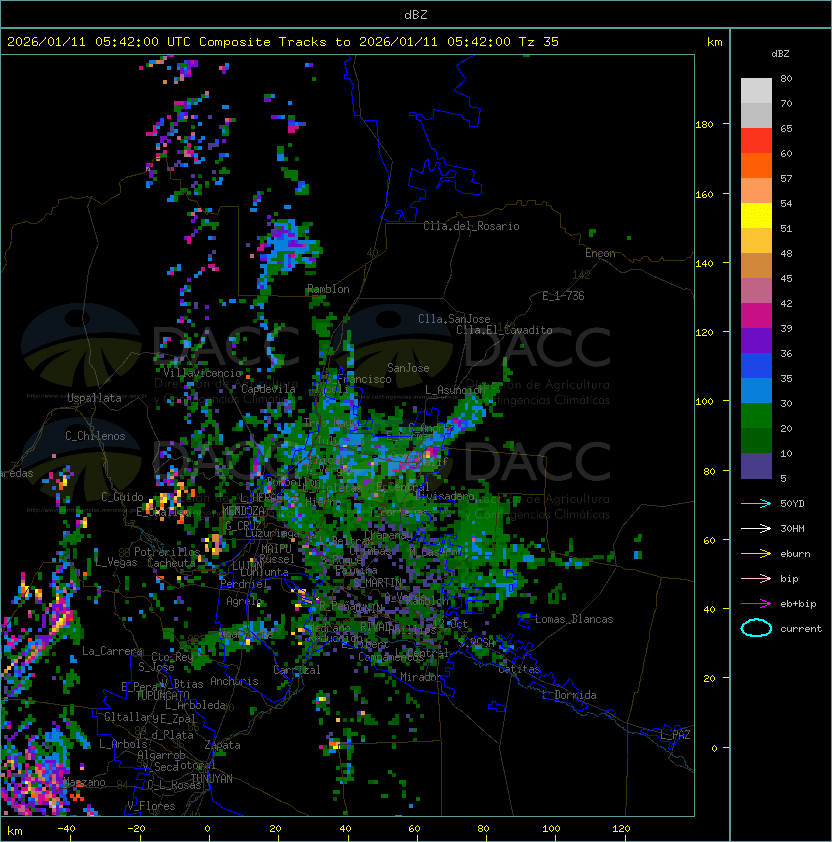The height and width of the screenshot is (842, 832).
Task: Click the 'La_Carrera' map label
Action: (112, 651)
